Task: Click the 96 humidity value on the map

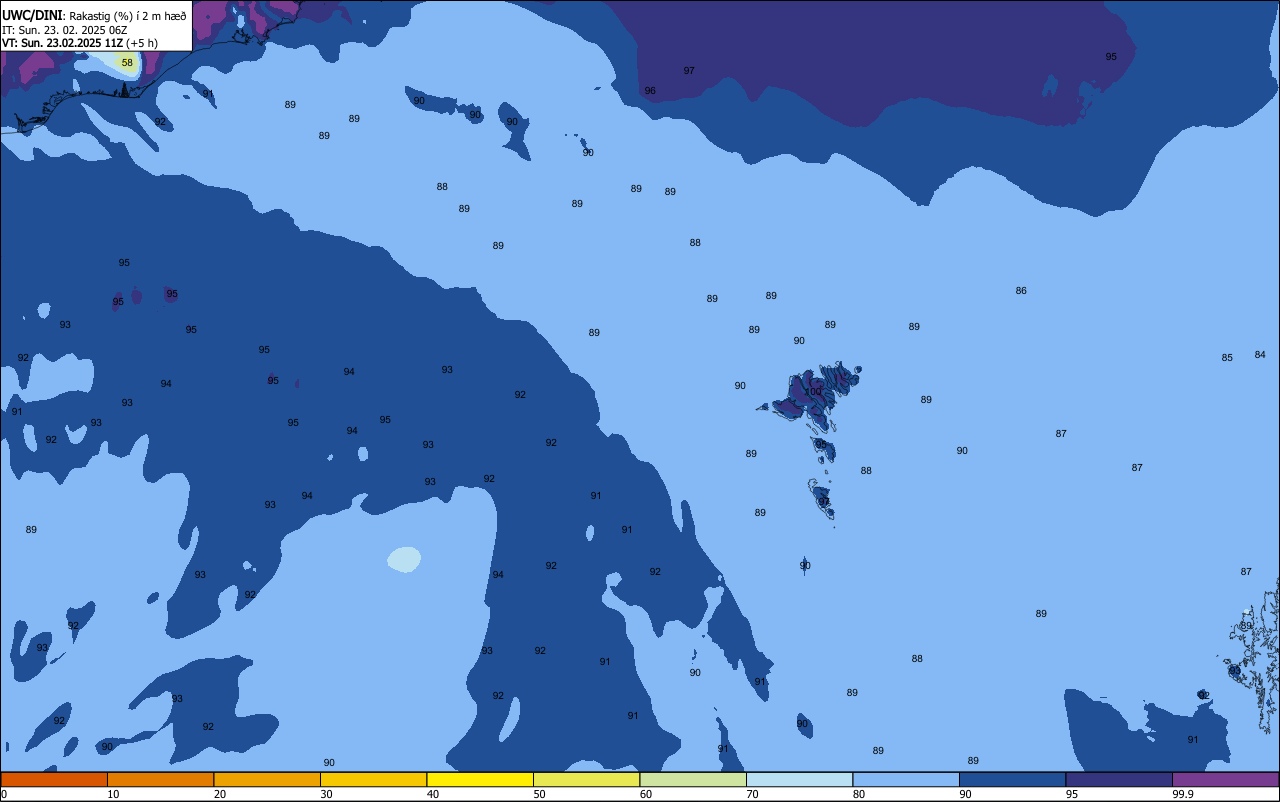Action: point(650,90)
